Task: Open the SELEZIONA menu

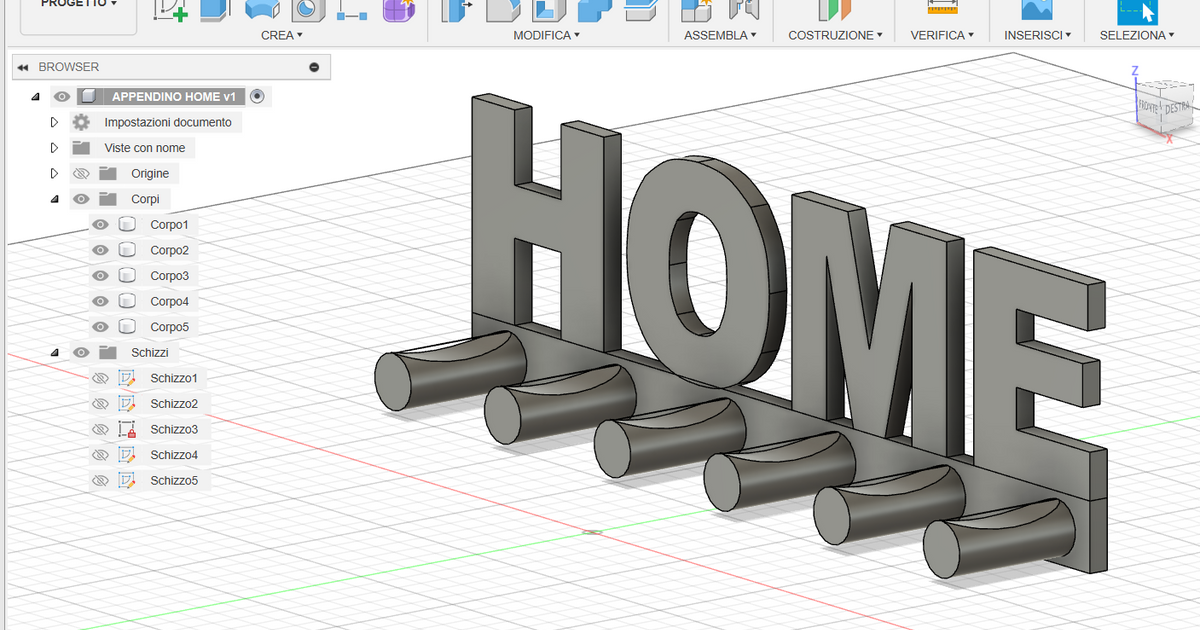Action: tap(1137, 35)
